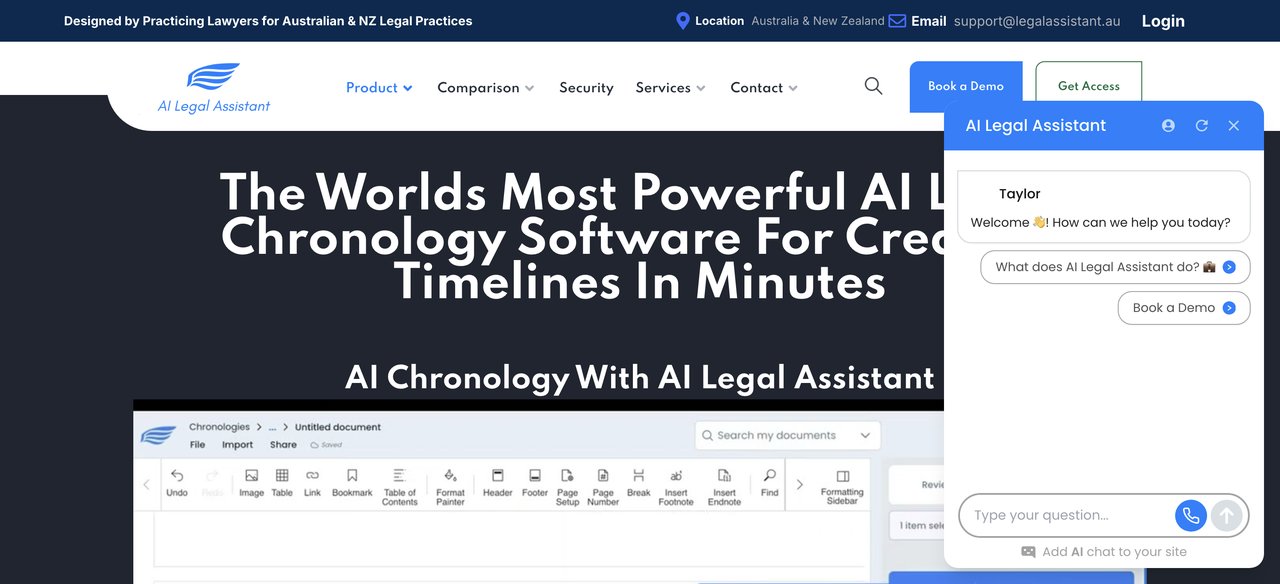Click the Chronologies breadcrumb

[x=219, y=427]
